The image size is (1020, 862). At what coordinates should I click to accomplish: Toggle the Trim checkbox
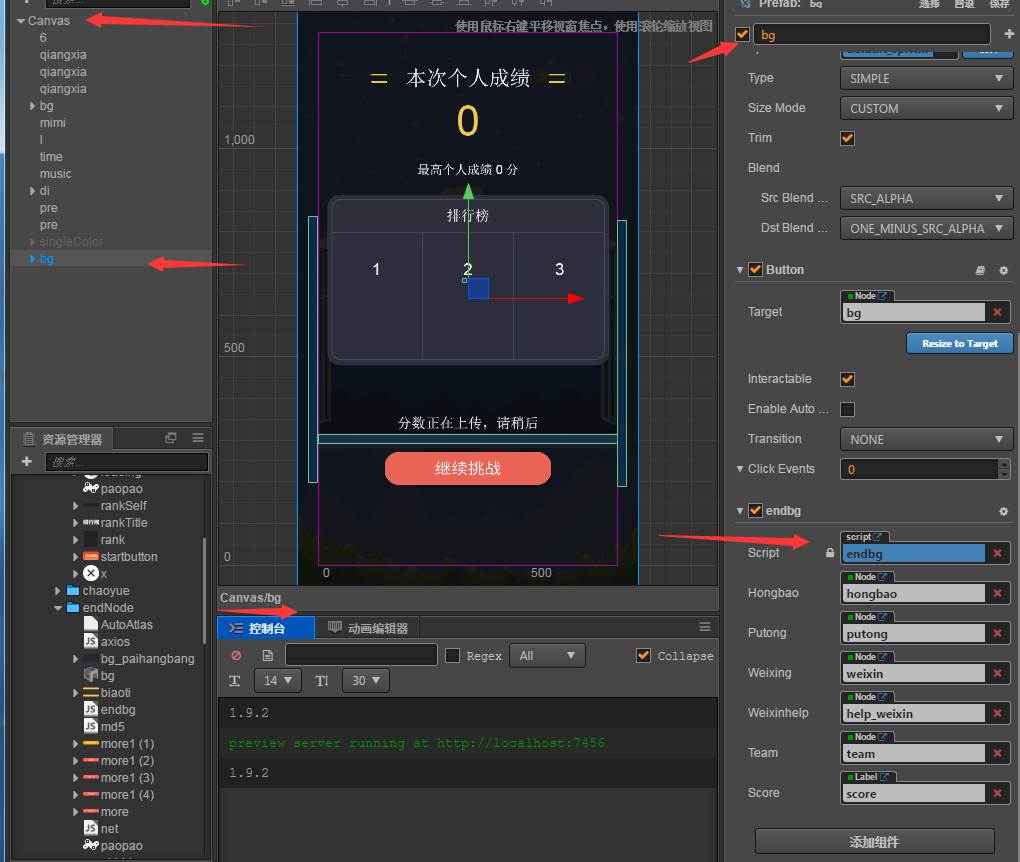pyautogui.click(x=847, y=138)
